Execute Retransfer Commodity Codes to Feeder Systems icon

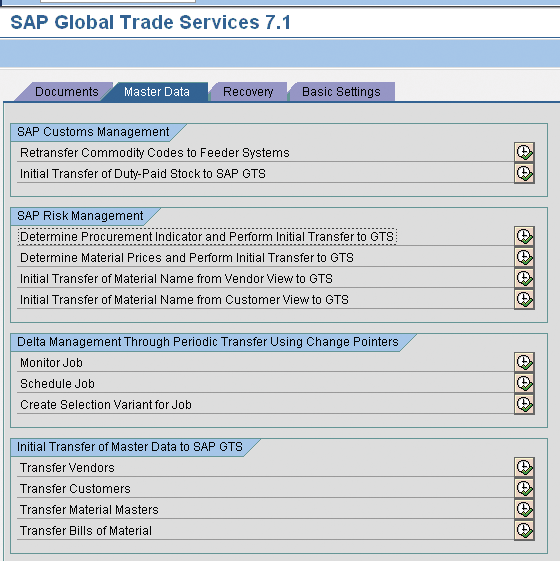click(524, 152)
